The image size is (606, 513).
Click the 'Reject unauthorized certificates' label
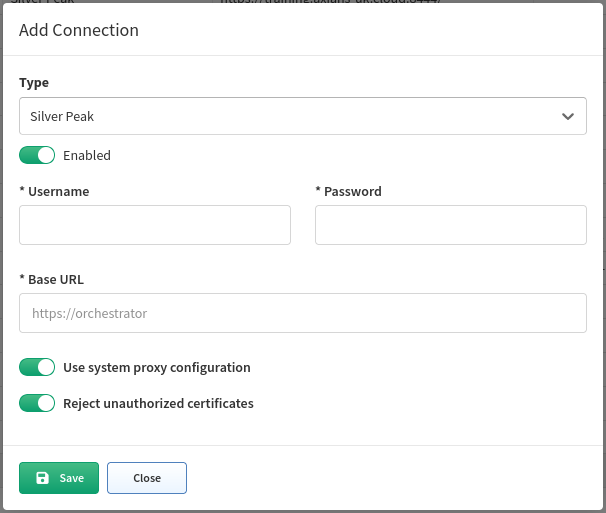pyautogui.click(x=158, y=404)
